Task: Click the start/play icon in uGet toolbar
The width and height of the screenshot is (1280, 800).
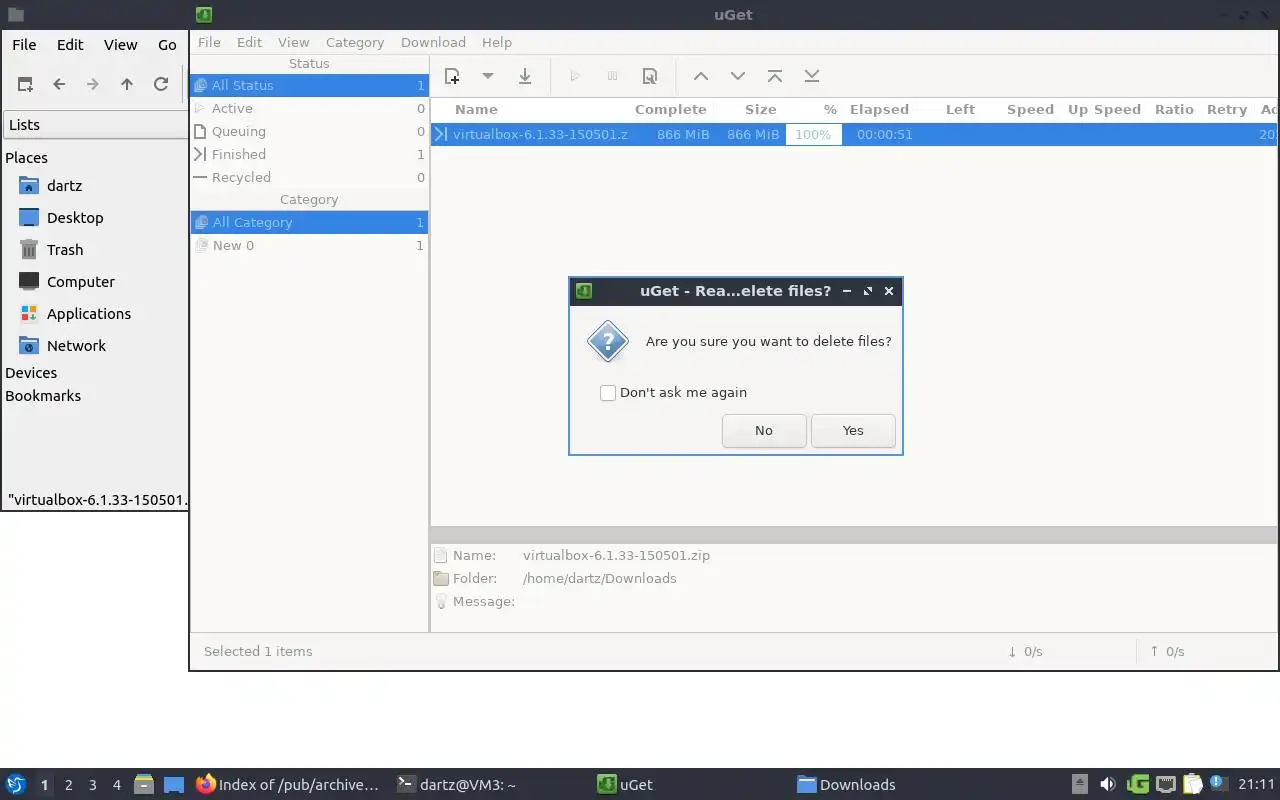Action: tap(574, 76)
